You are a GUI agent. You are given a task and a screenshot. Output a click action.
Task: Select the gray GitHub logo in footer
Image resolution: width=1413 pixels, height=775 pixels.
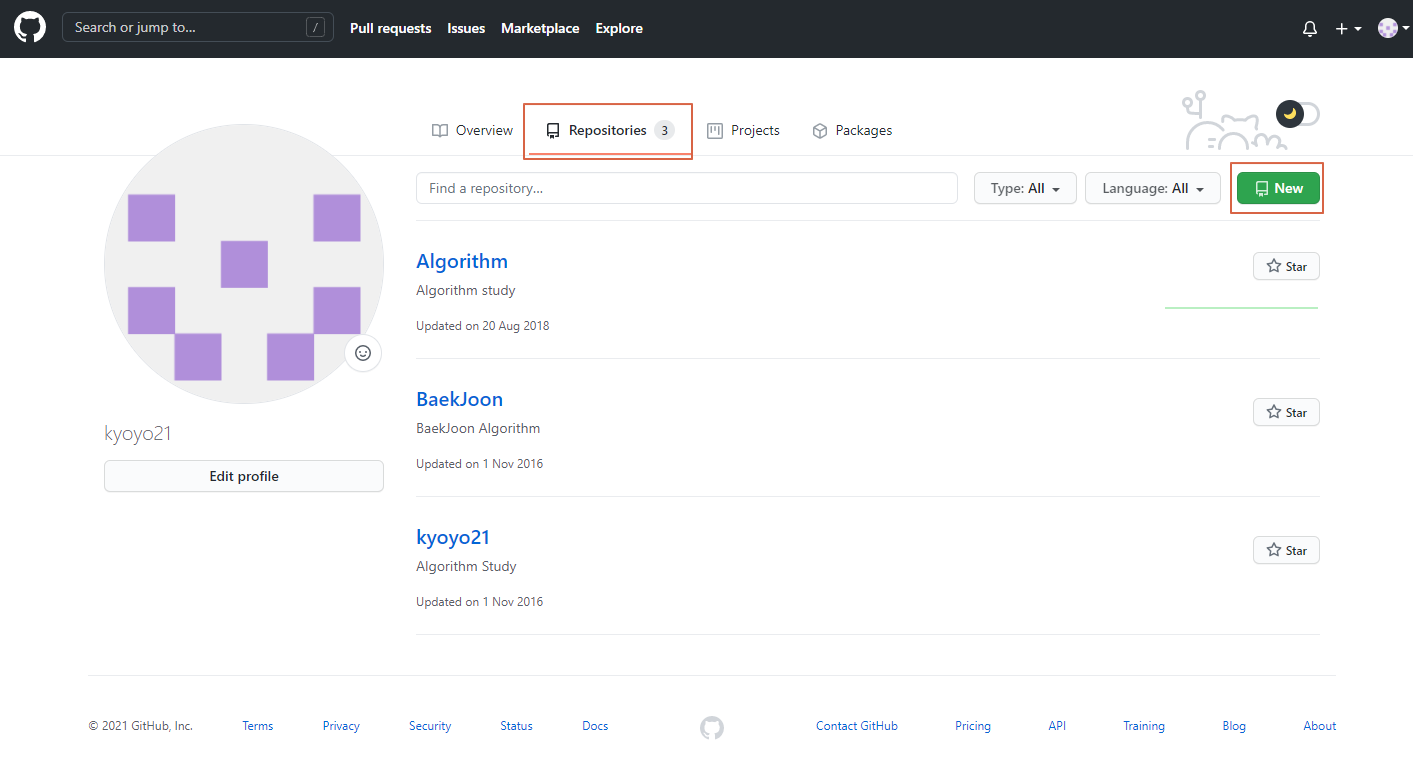point(711,727)
